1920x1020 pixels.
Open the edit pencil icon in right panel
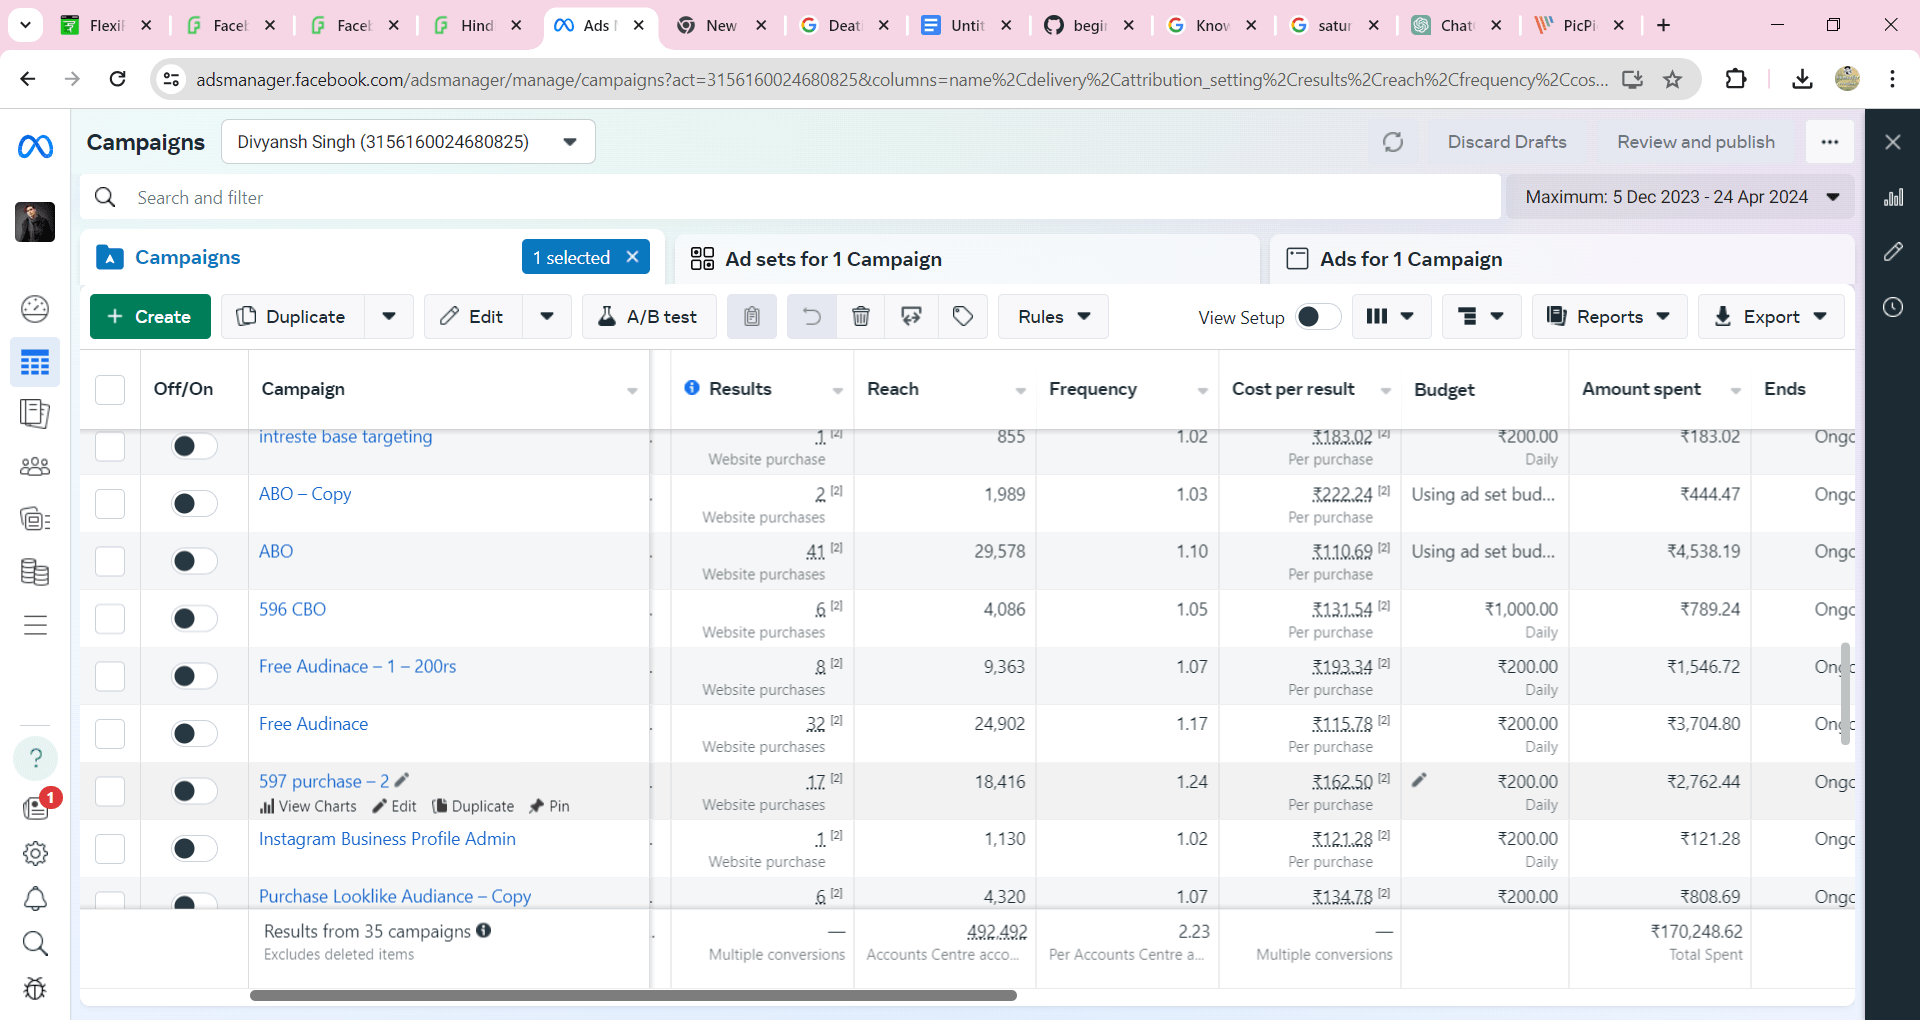click(1893, 251)
